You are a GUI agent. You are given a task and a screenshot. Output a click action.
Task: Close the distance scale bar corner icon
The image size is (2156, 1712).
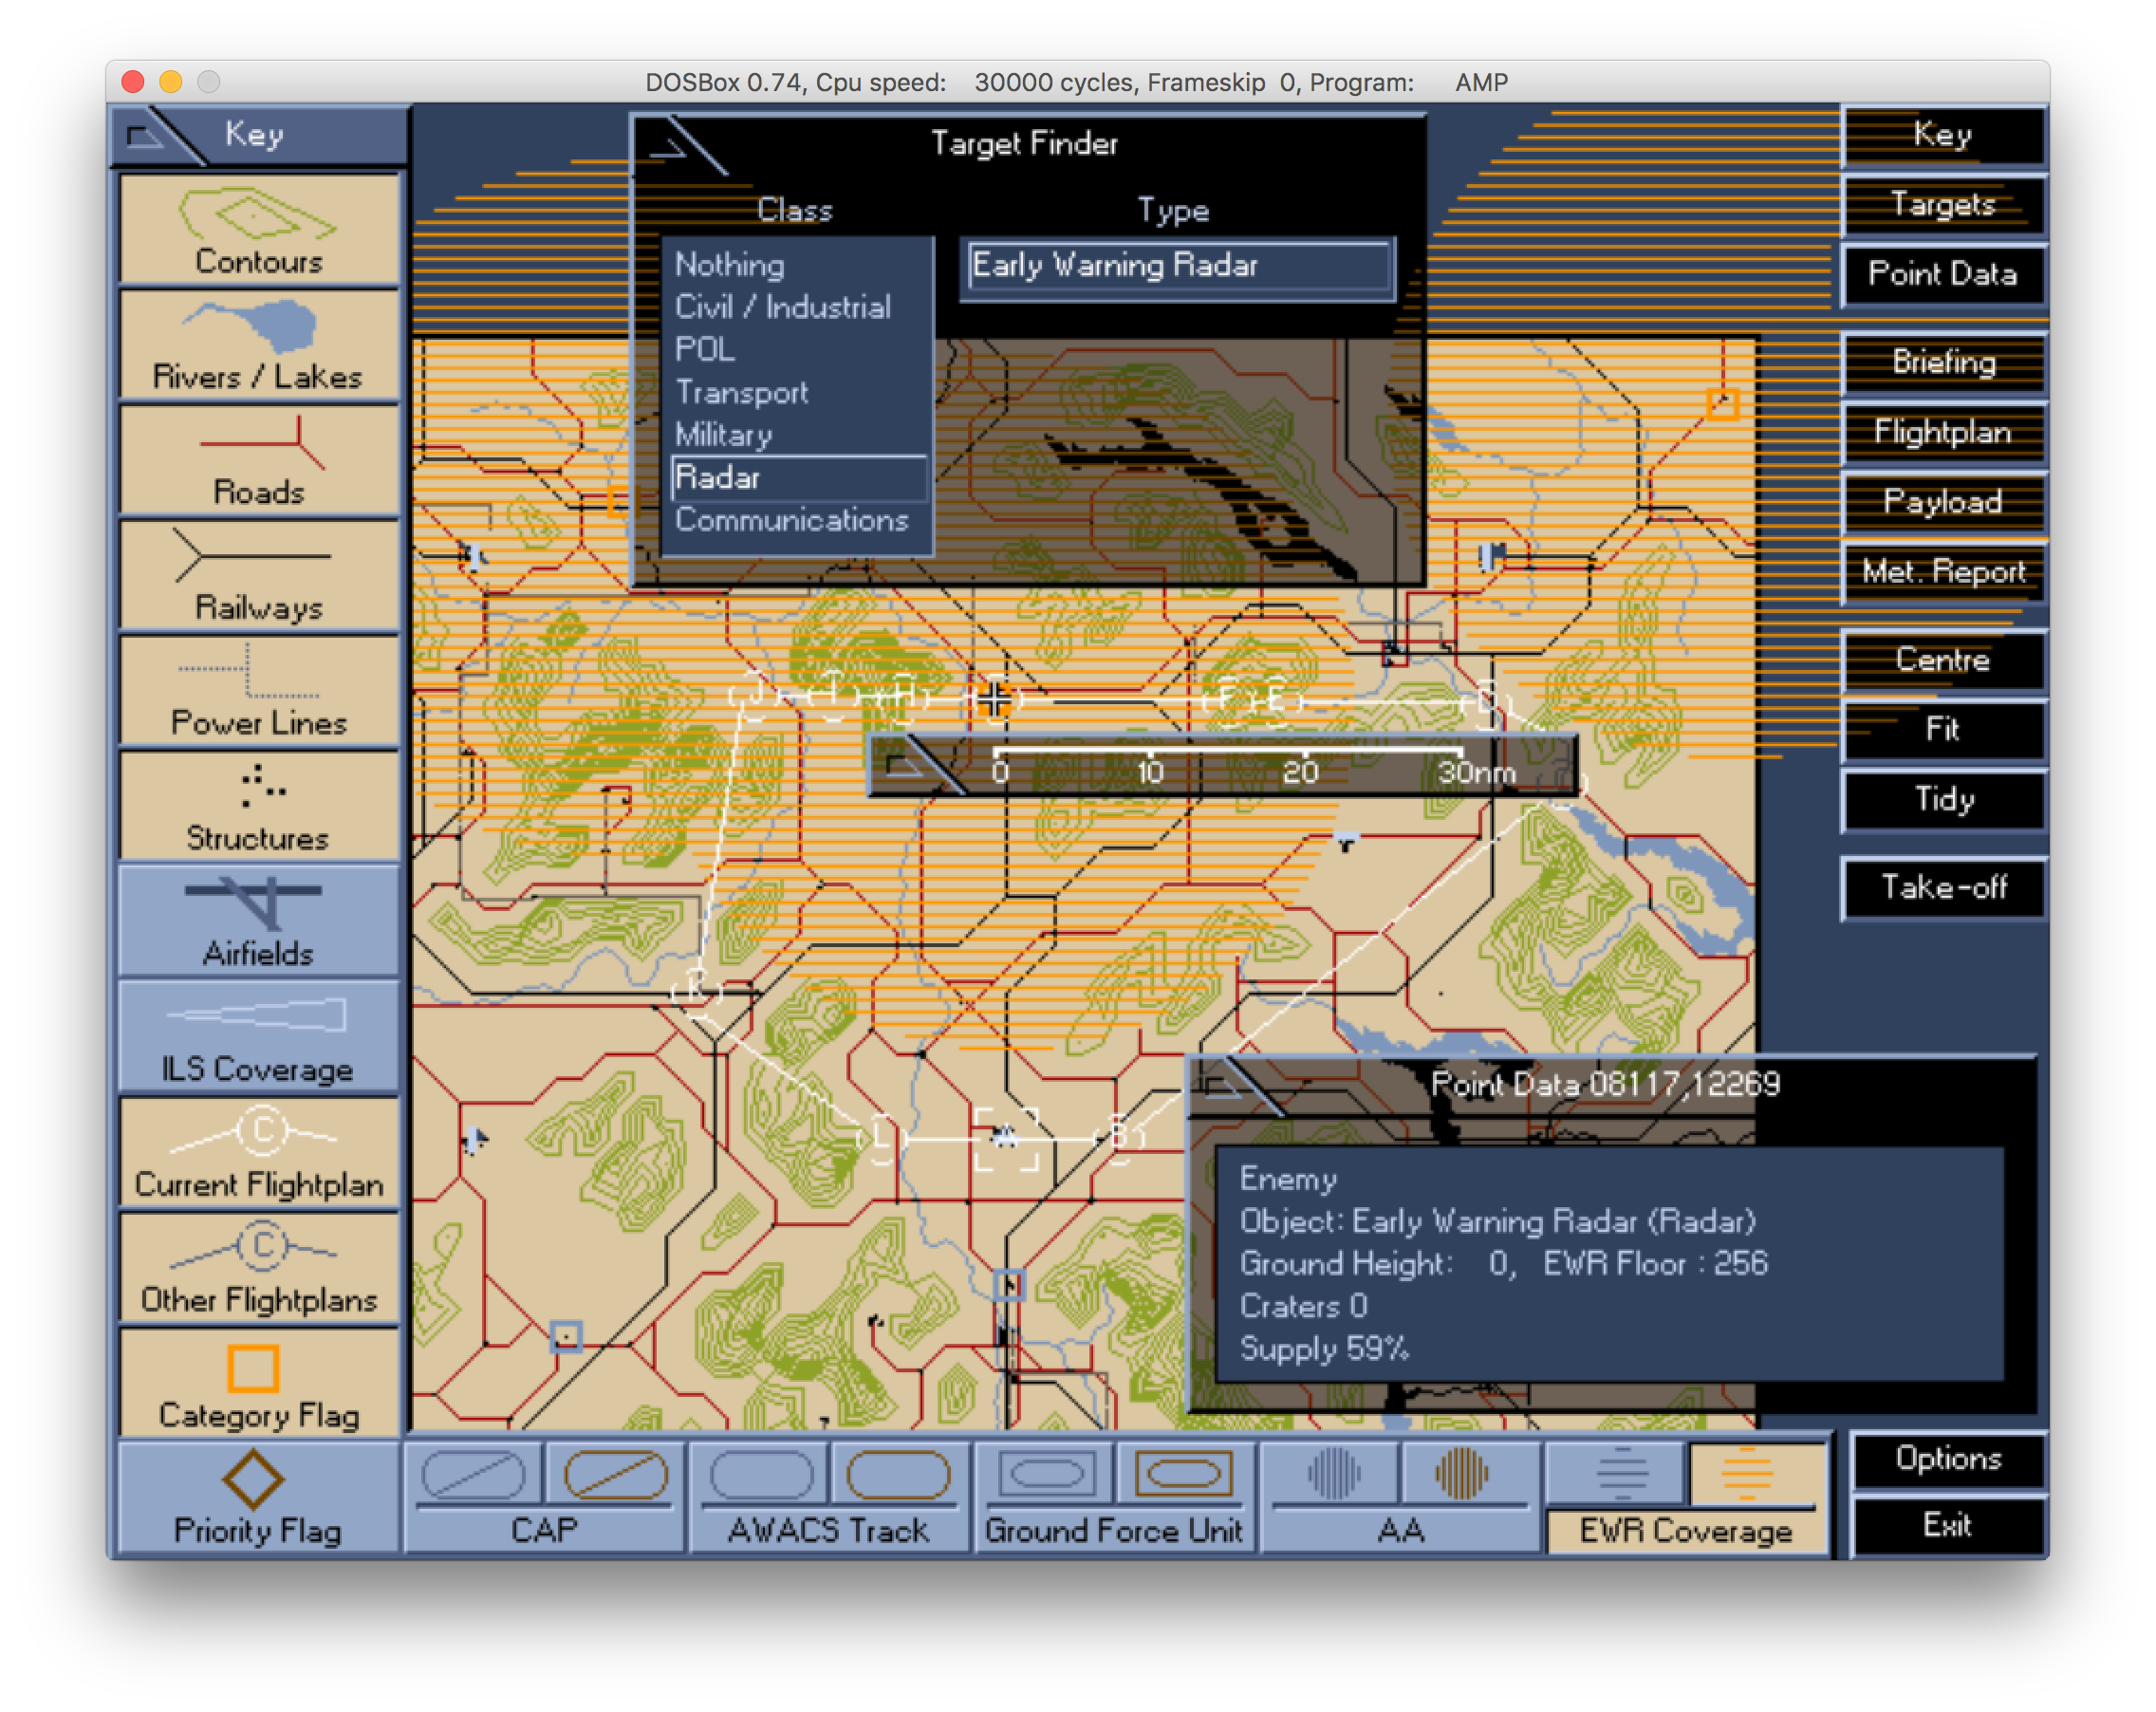912,768
